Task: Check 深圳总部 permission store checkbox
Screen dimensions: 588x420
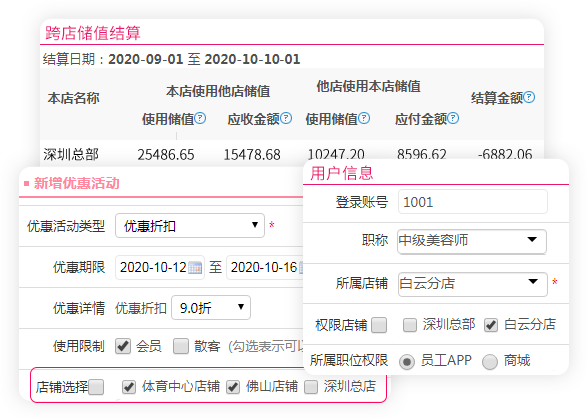Action: [x=410, y=325]
